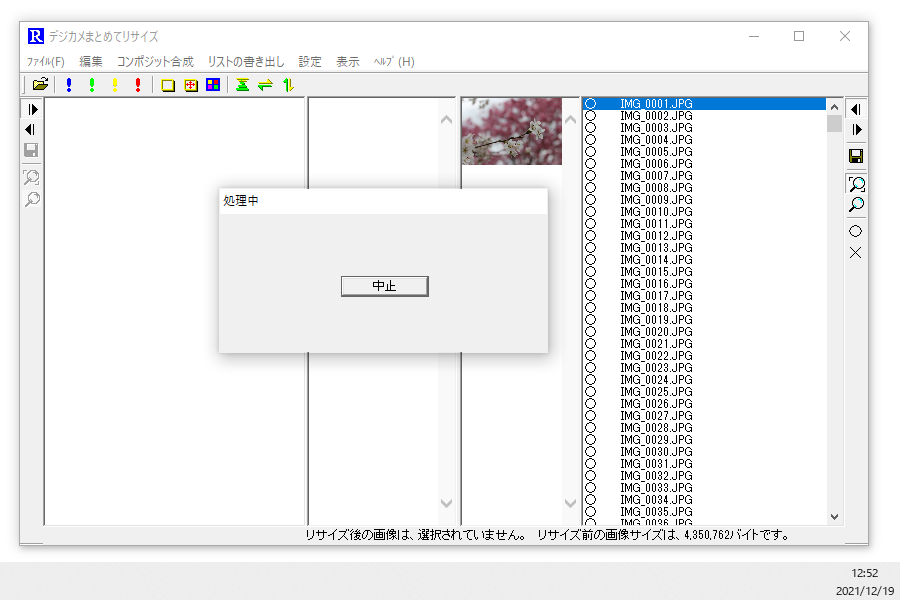Toggle the circle mark beside IMG_0035.JPG

590,512
